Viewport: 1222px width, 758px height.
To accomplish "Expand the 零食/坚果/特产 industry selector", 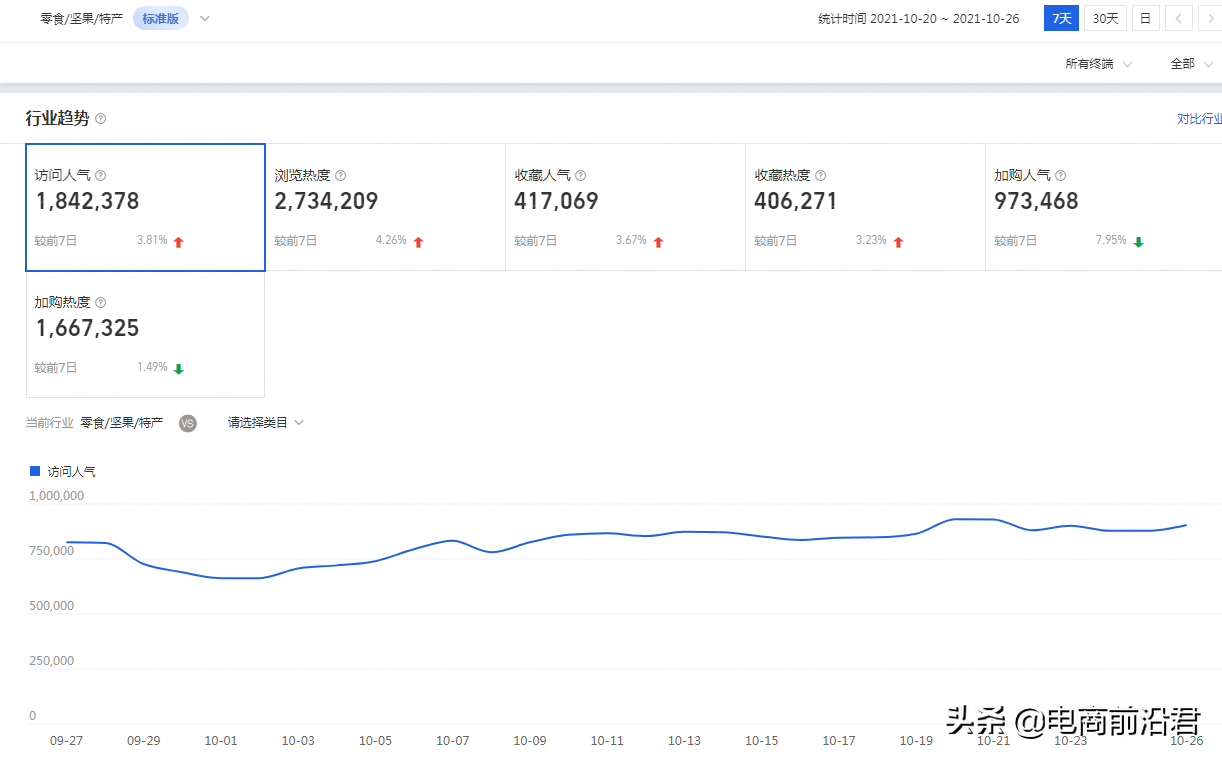I will [204, 18].
